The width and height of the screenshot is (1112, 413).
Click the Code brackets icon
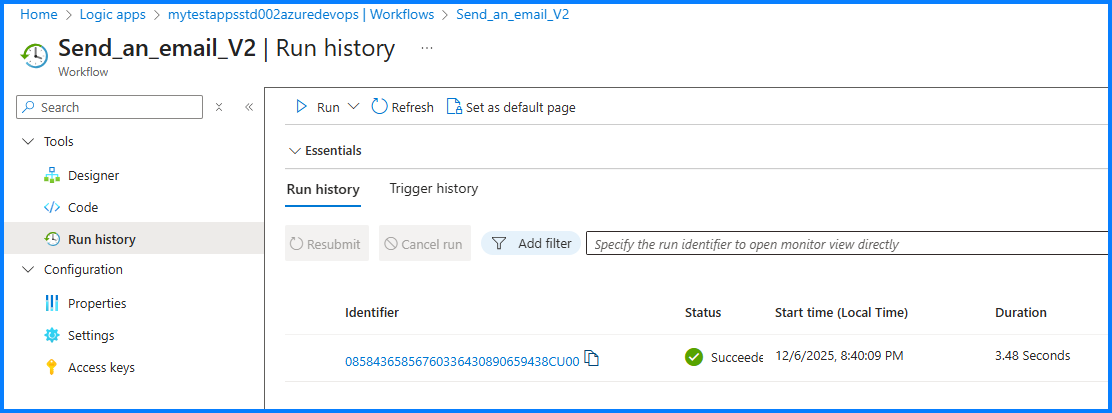click(52, 207)
